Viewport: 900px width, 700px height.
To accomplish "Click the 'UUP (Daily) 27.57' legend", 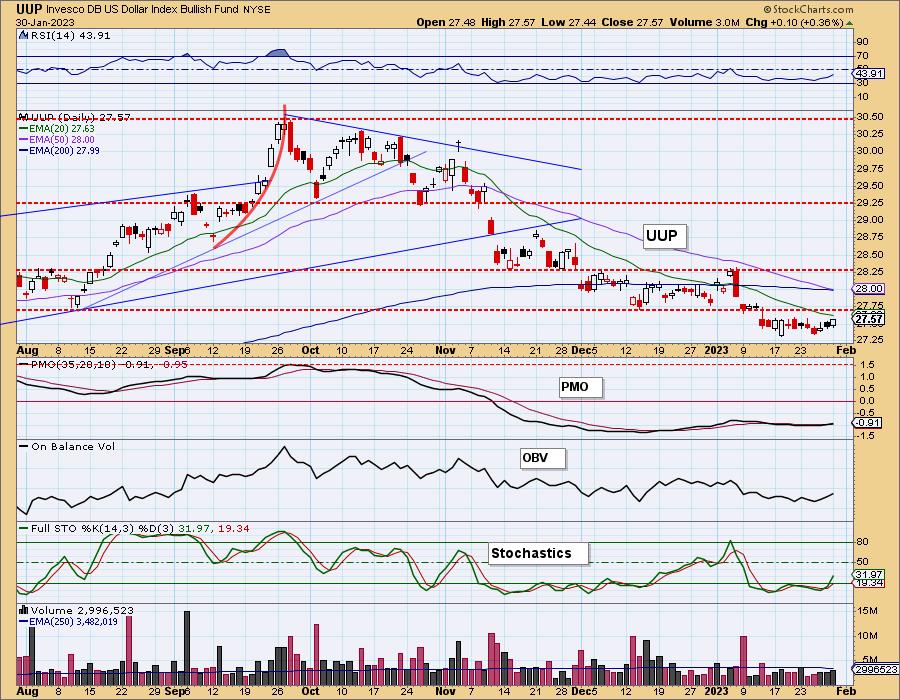I will tap(79, 117).
